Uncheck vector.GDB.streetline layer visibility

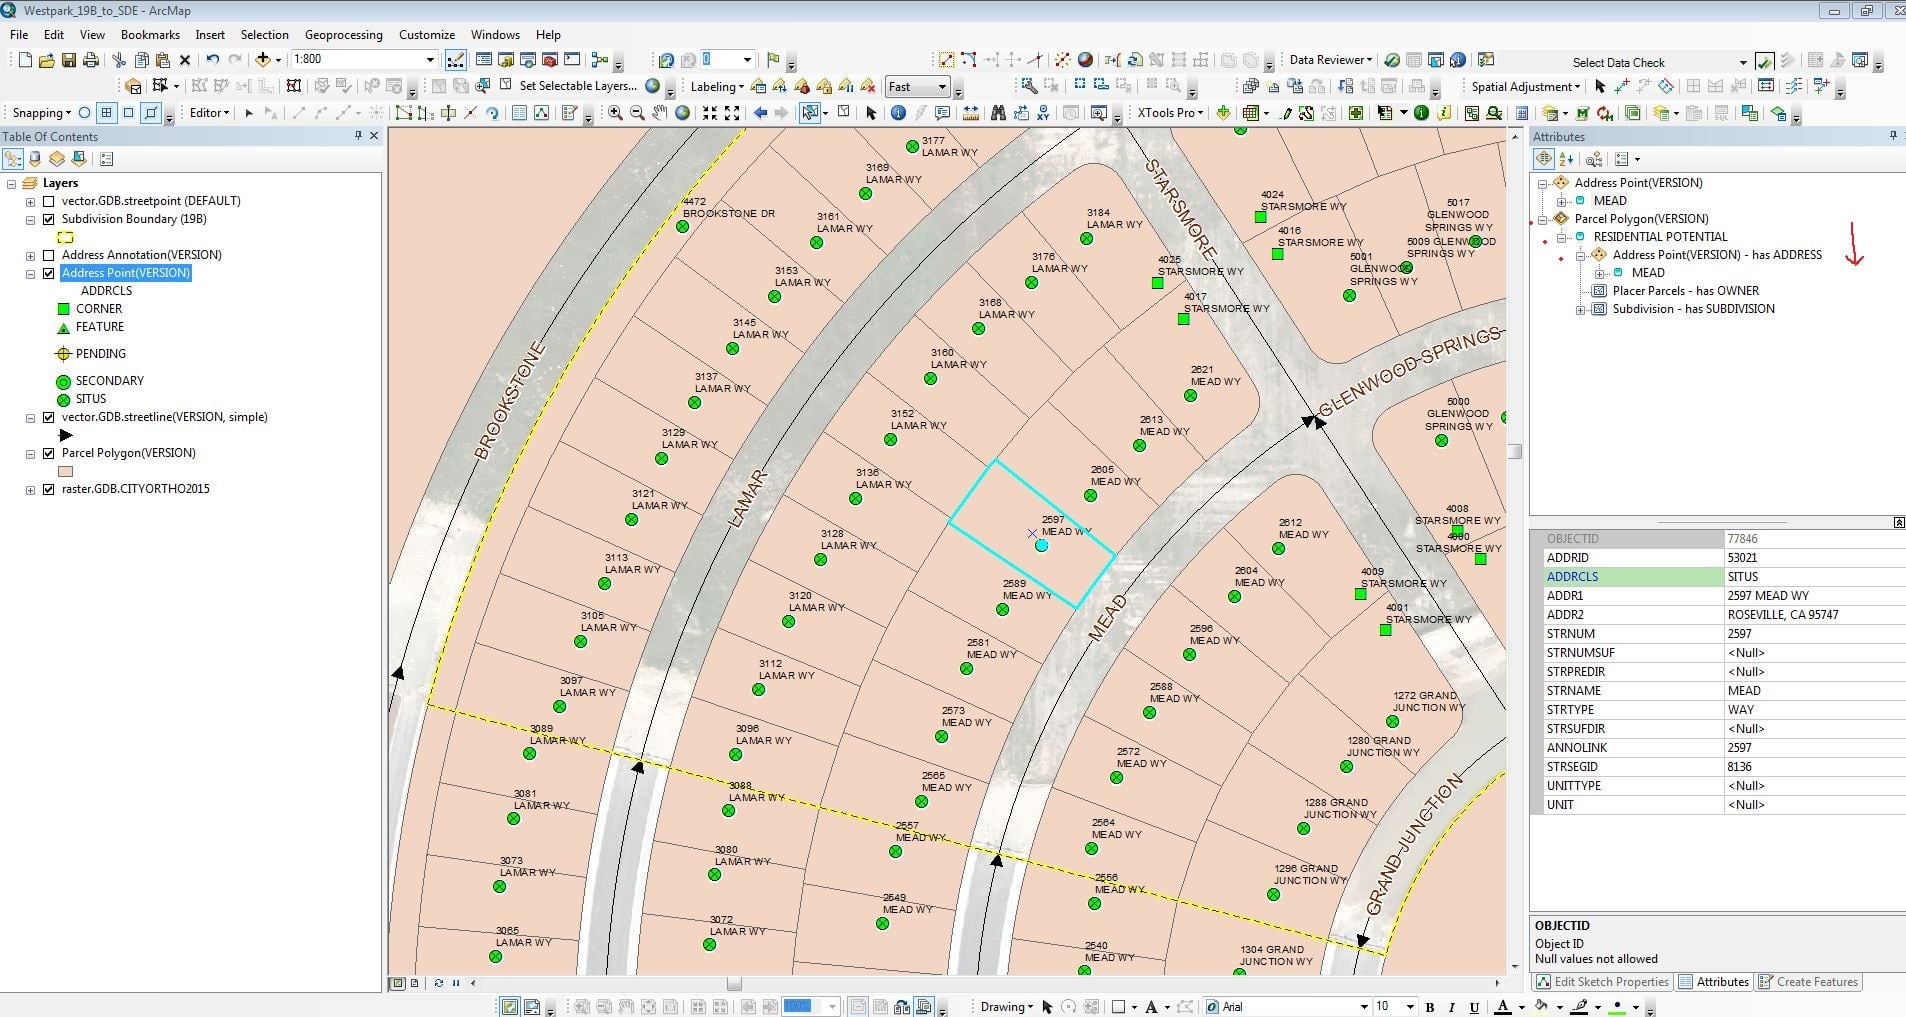48,417
